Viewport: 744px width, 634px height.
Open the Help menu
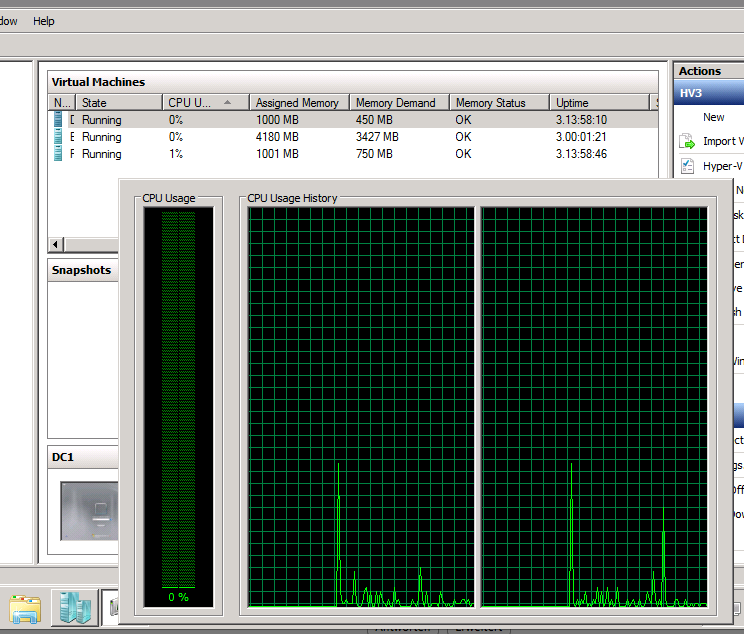point(44,21)
